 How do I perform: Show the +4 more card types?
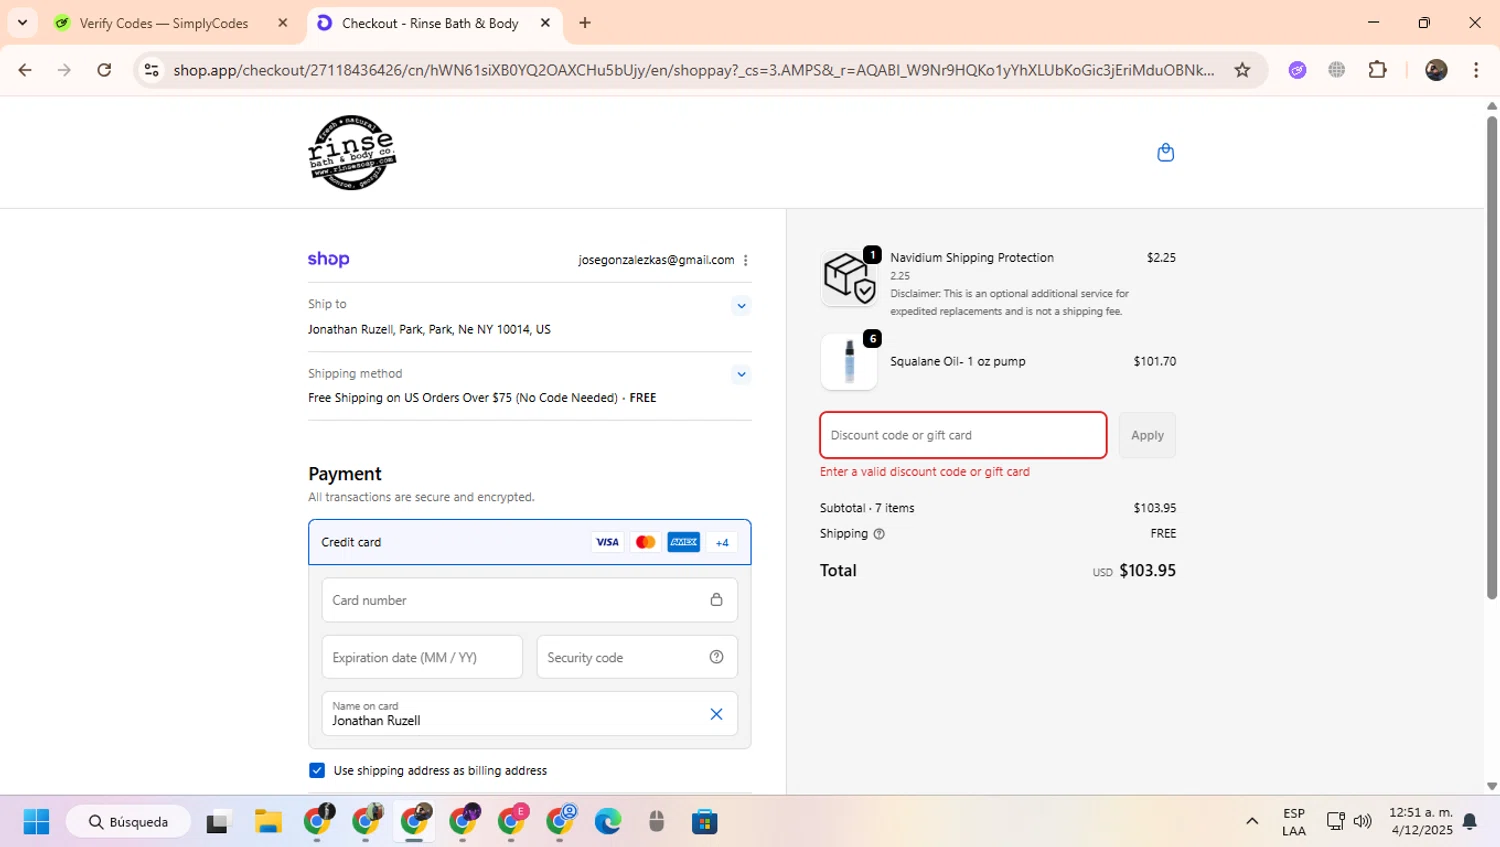(x=722, y=542)
